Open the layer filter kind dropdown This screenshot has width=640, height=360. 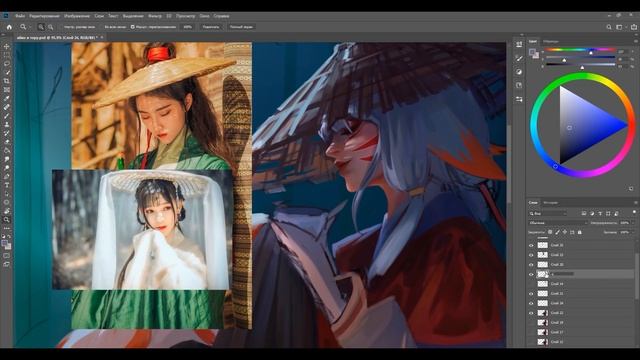548,213
